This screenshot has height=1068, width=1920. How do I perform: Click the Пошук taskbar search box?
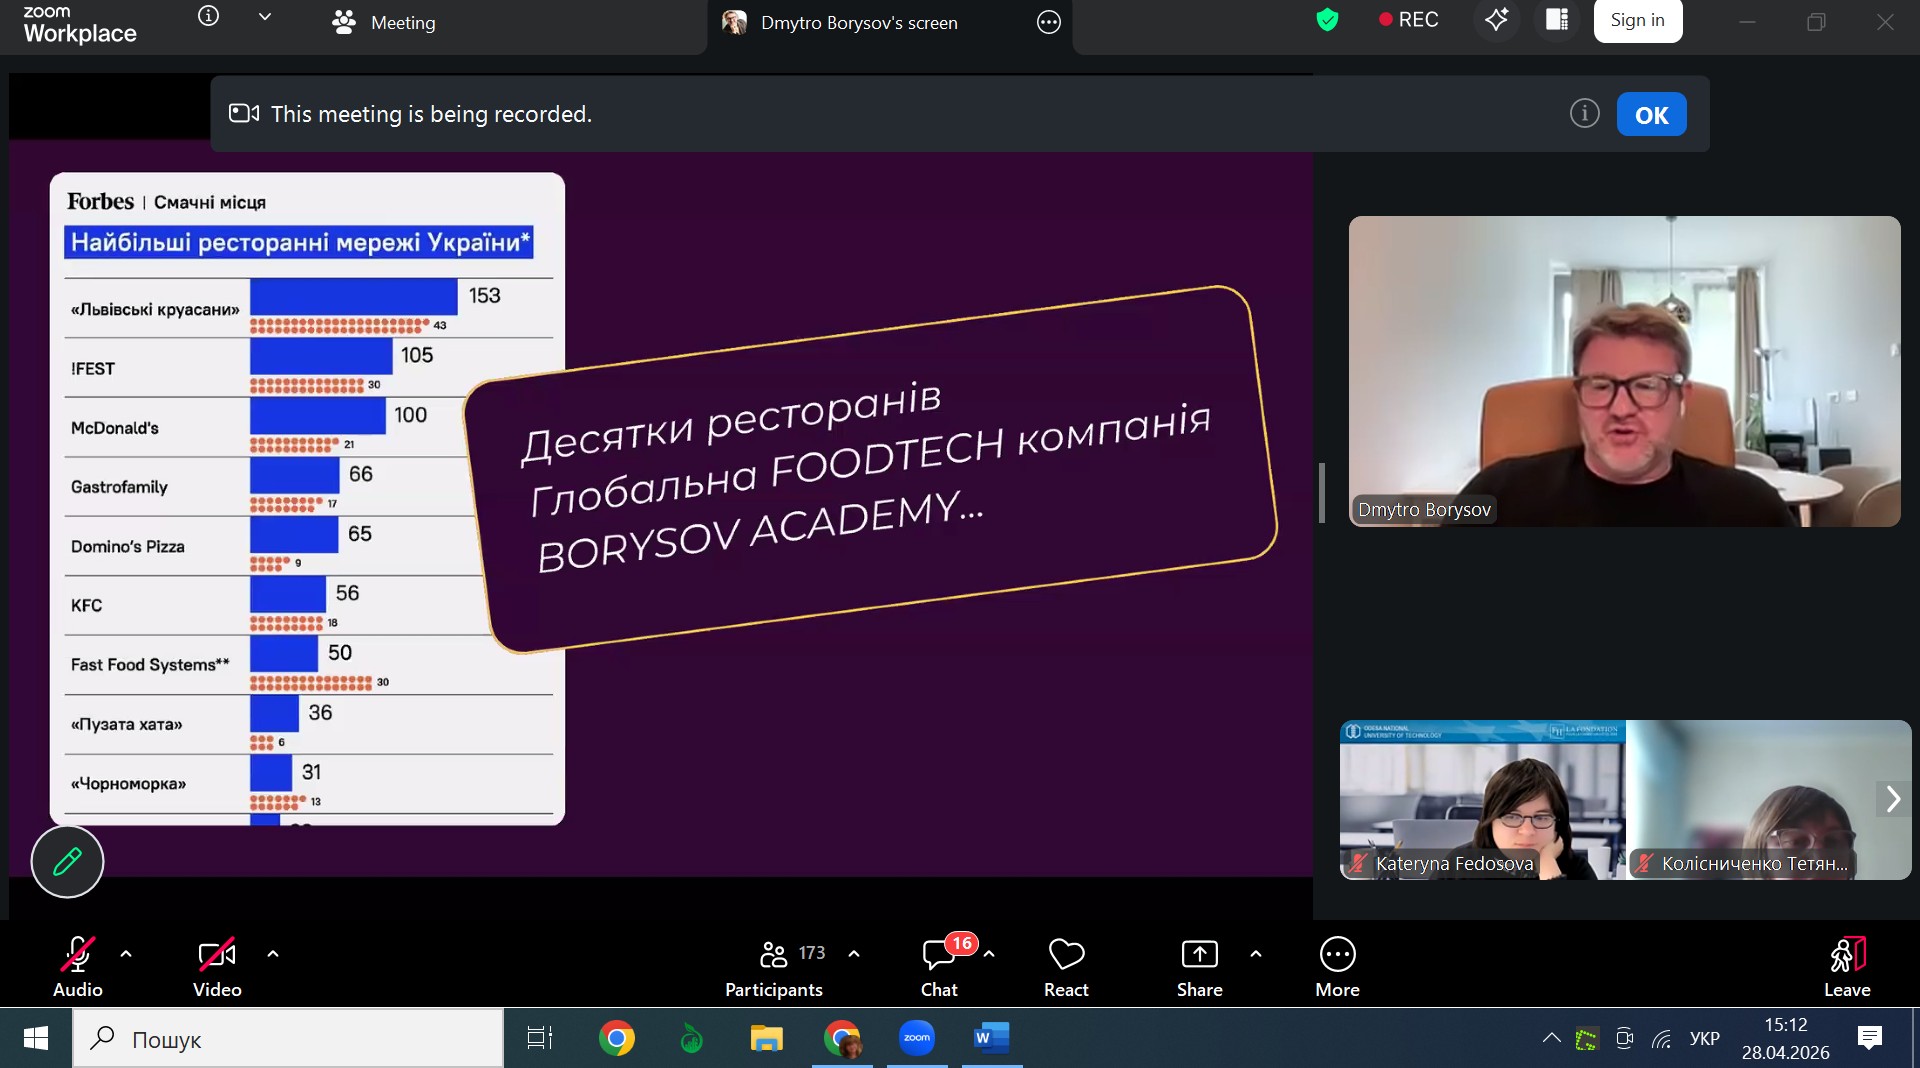pos(288,1039)
